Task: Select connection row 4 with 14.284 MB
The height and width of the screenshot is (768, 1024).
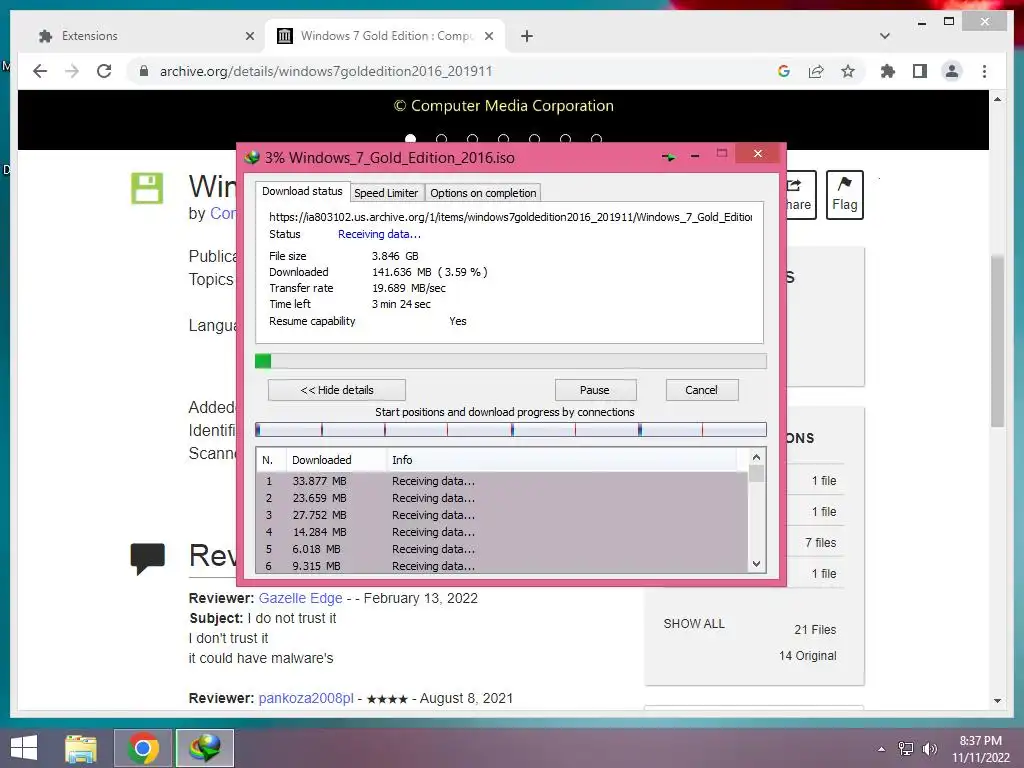Action: (x=502, y=532)
